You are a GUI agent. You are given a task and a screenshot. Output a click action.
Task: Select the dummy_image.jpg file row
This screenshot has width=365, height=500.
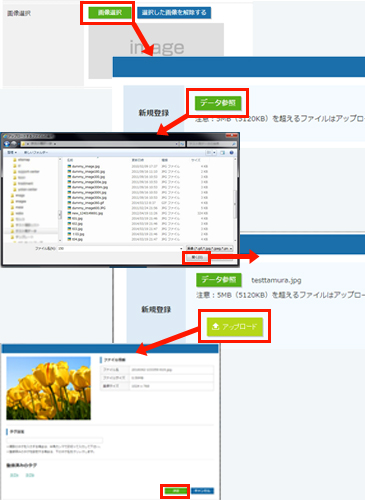(138, 166)
